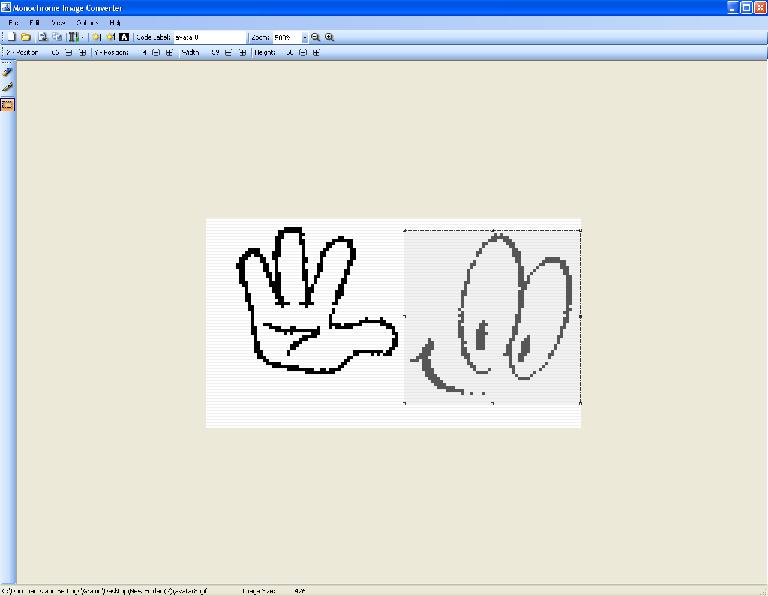768x596 pixels.
Task: Click the Copy icon in the toolbar
Action: click(43, 37)
